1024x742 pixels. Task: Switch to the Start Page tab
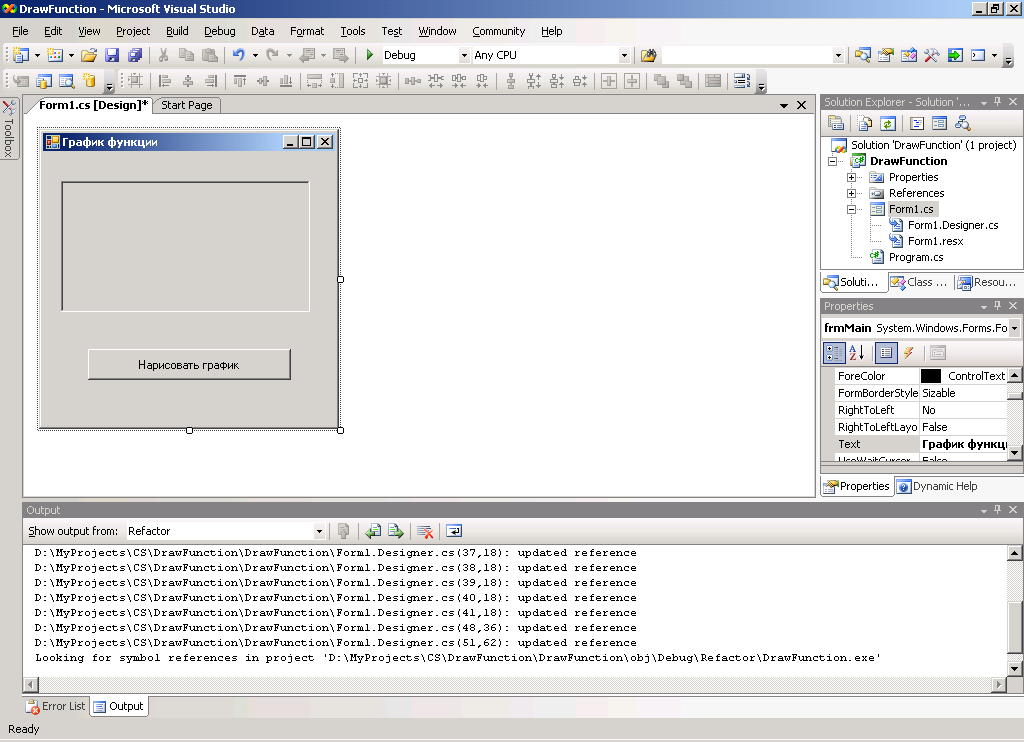(187, 105)
